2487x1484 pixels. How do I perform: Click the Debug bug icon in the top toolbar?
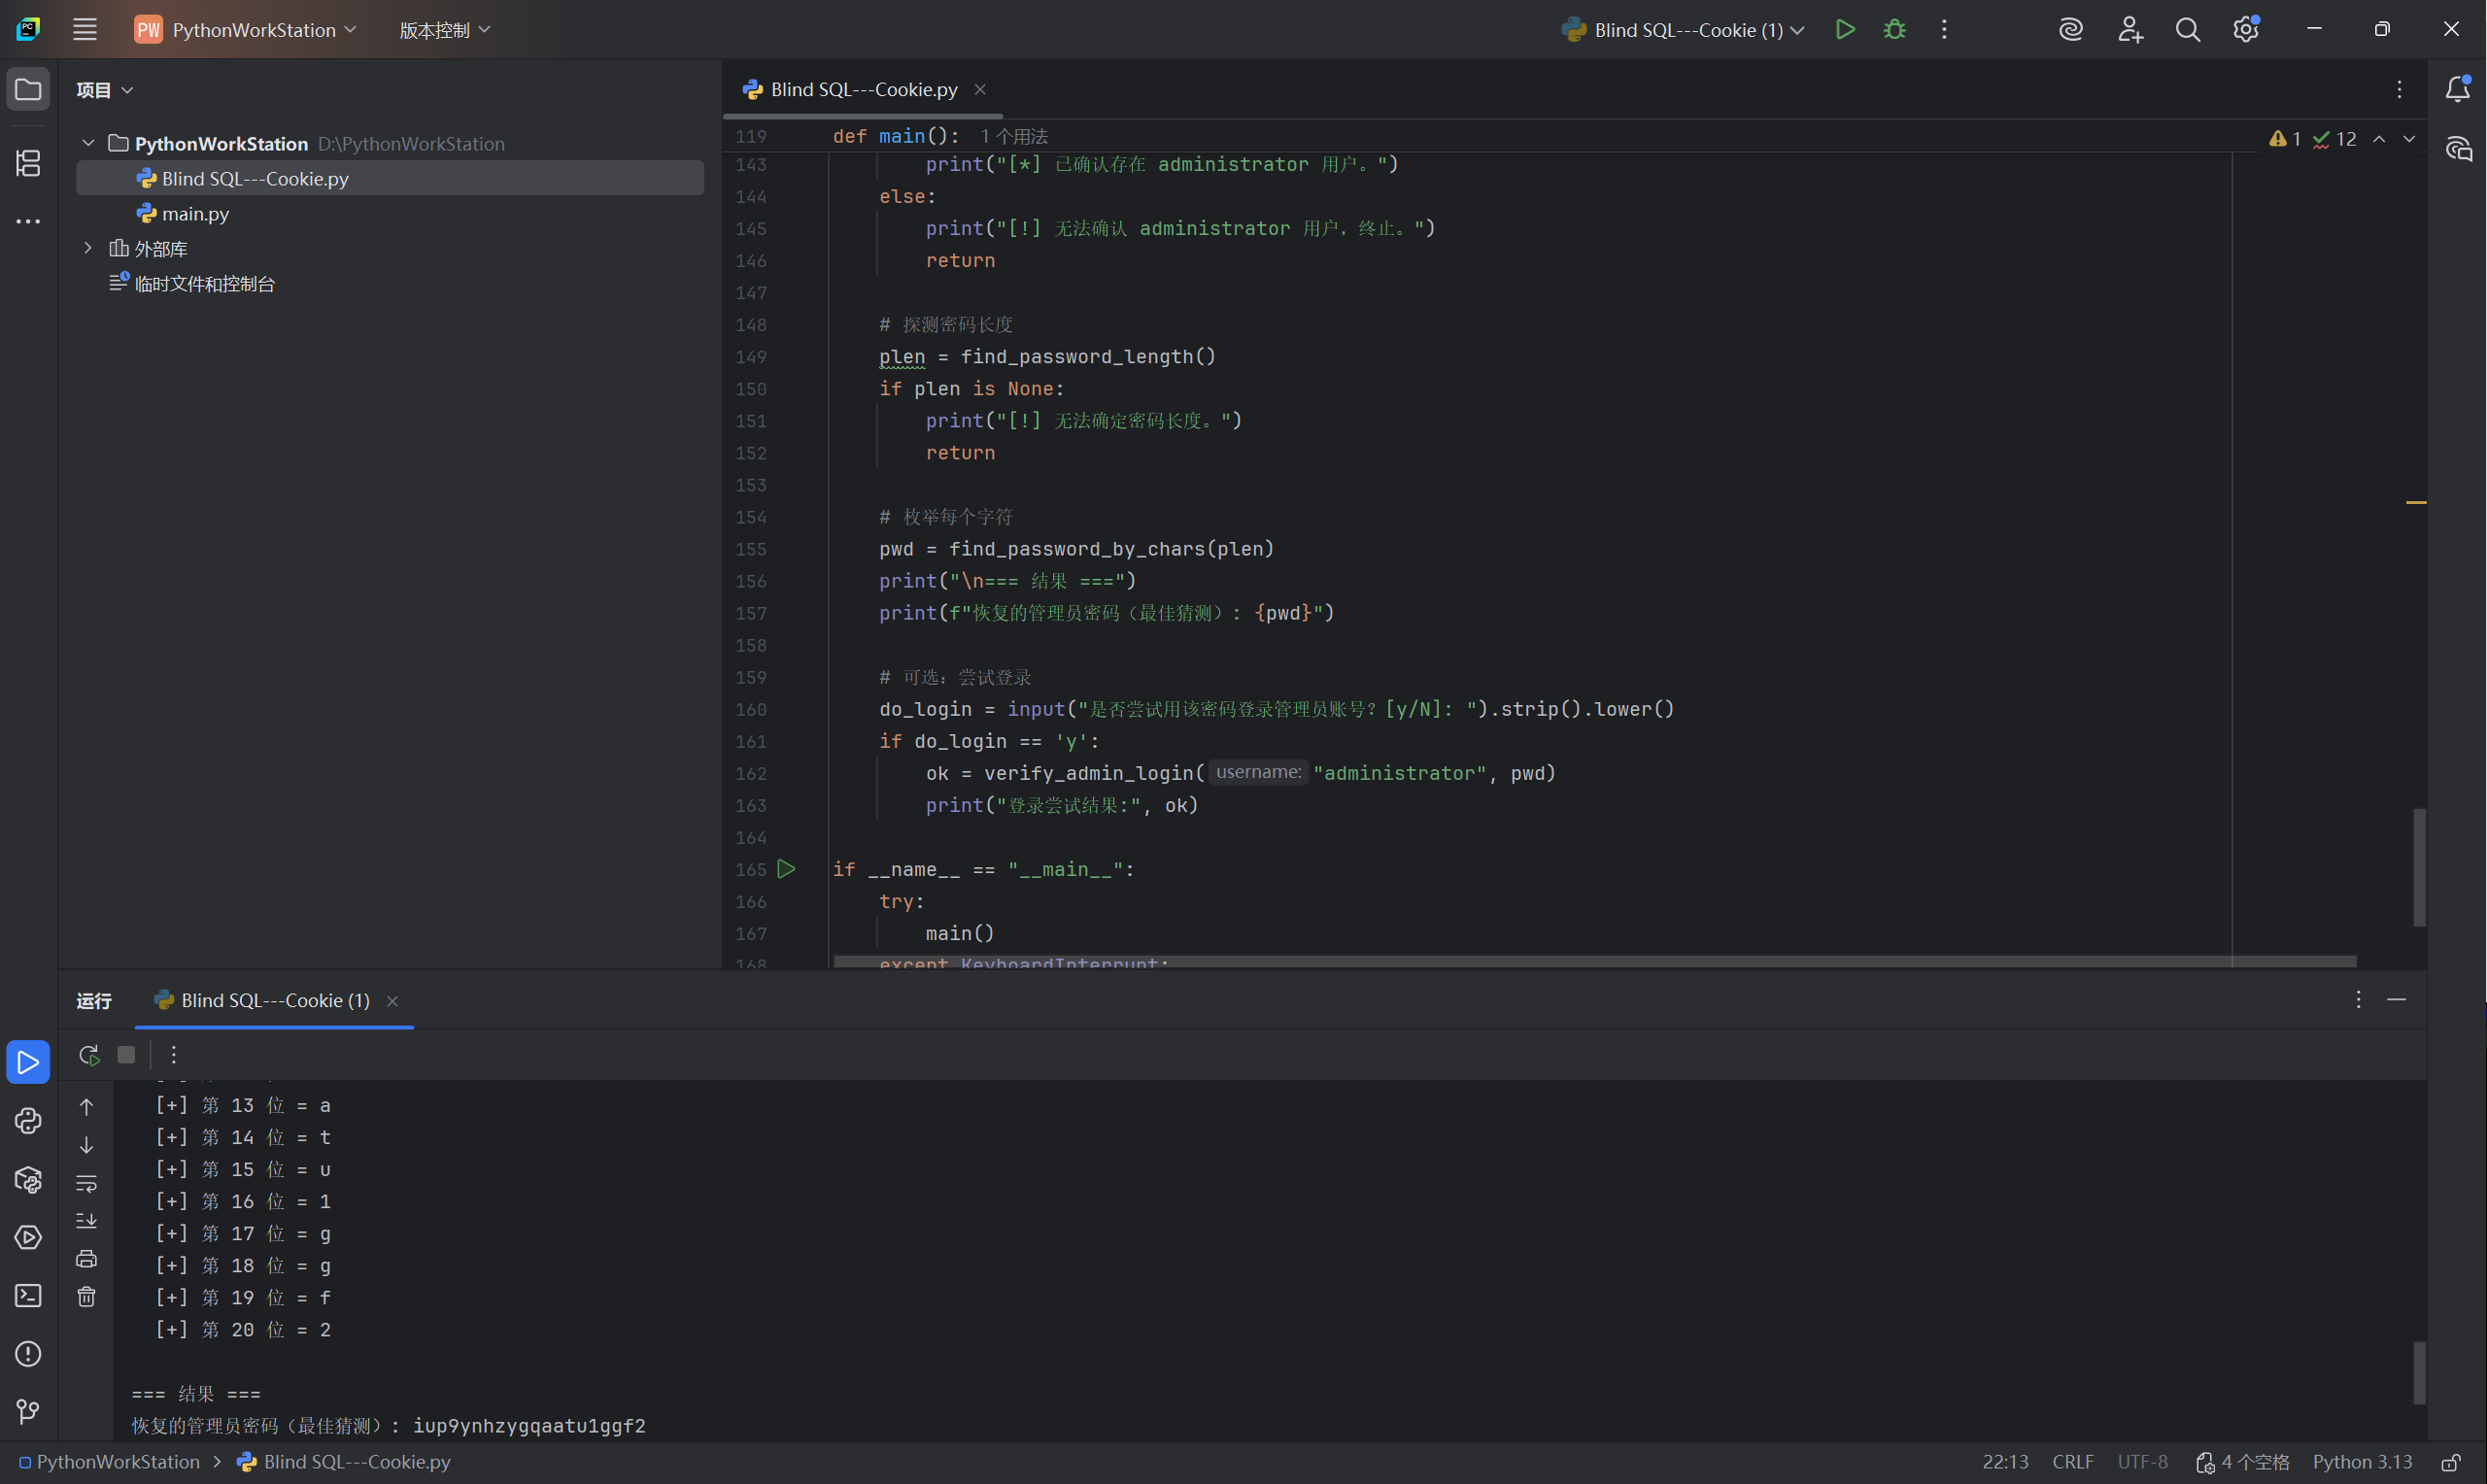(1894, 30)
